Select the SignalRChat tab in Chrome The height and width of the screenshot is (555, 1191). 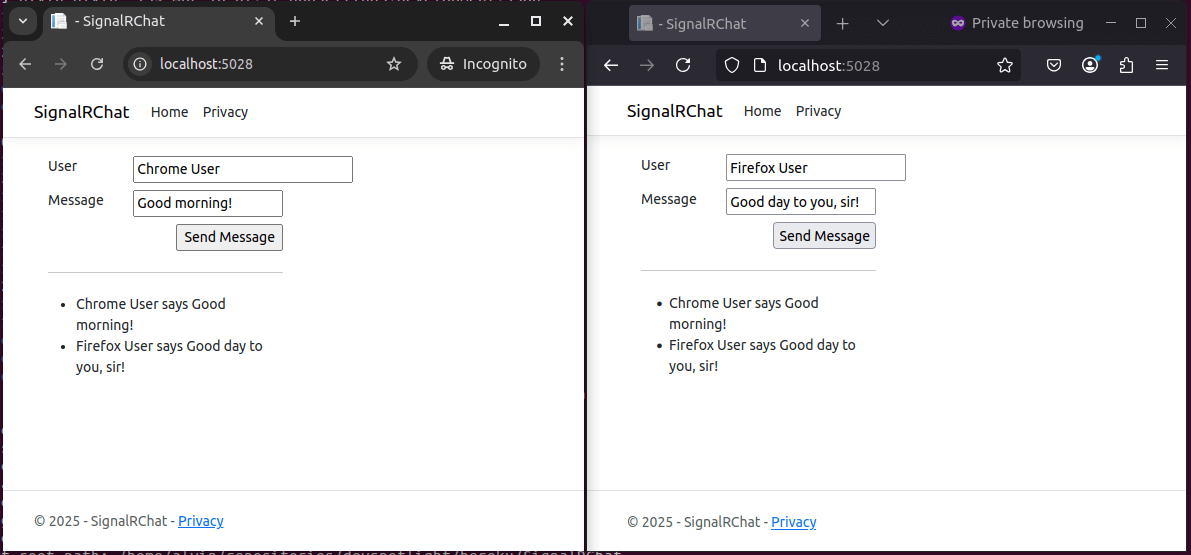158,21
